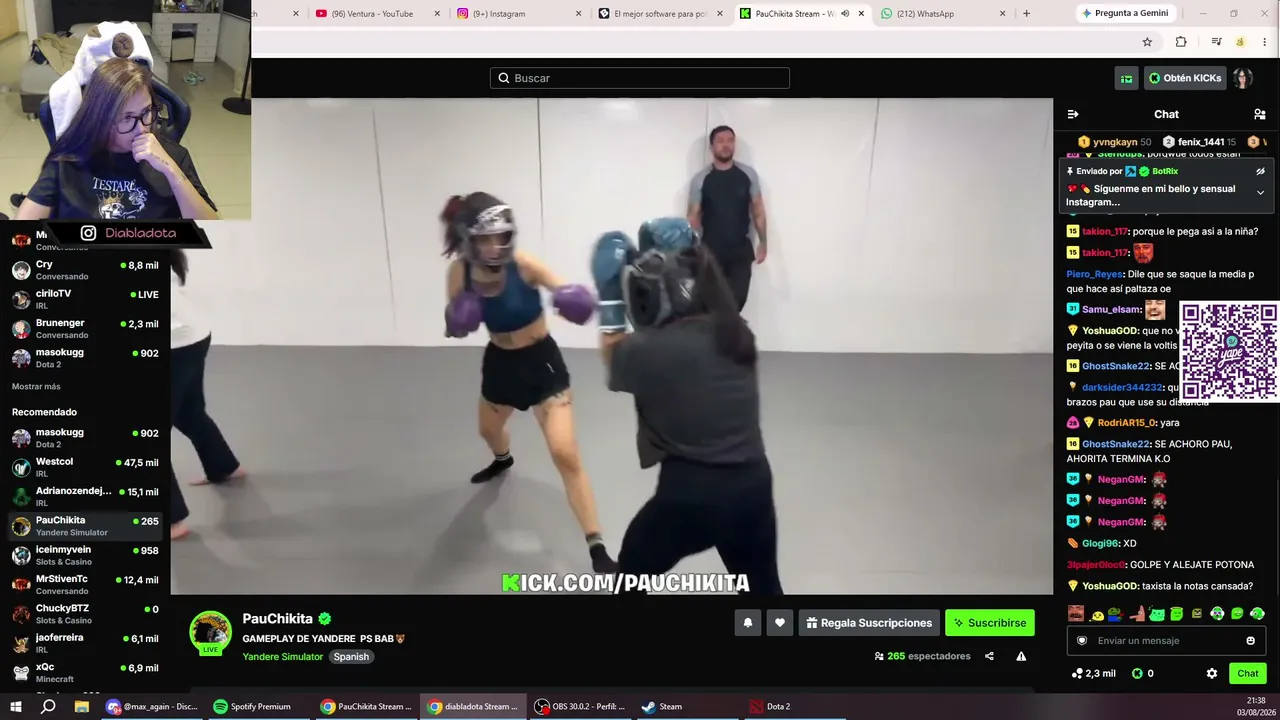This screenshot has height=720, width=1280.
Task: Open the Westcol recommended channel
Action: pyautogui.click(x=85, y=467)
